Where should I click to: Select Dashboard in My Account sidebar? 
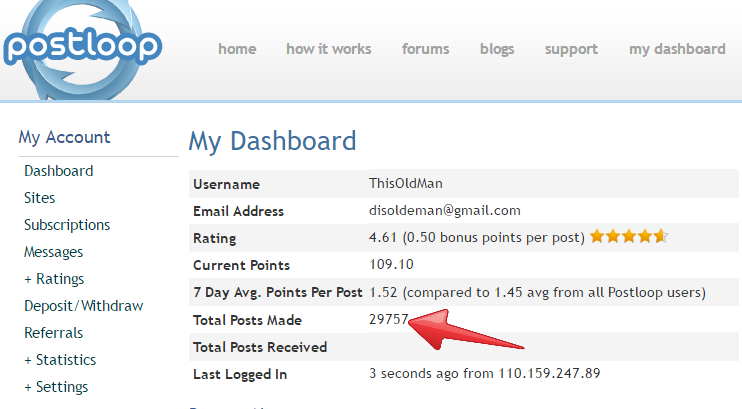point(59,171)
